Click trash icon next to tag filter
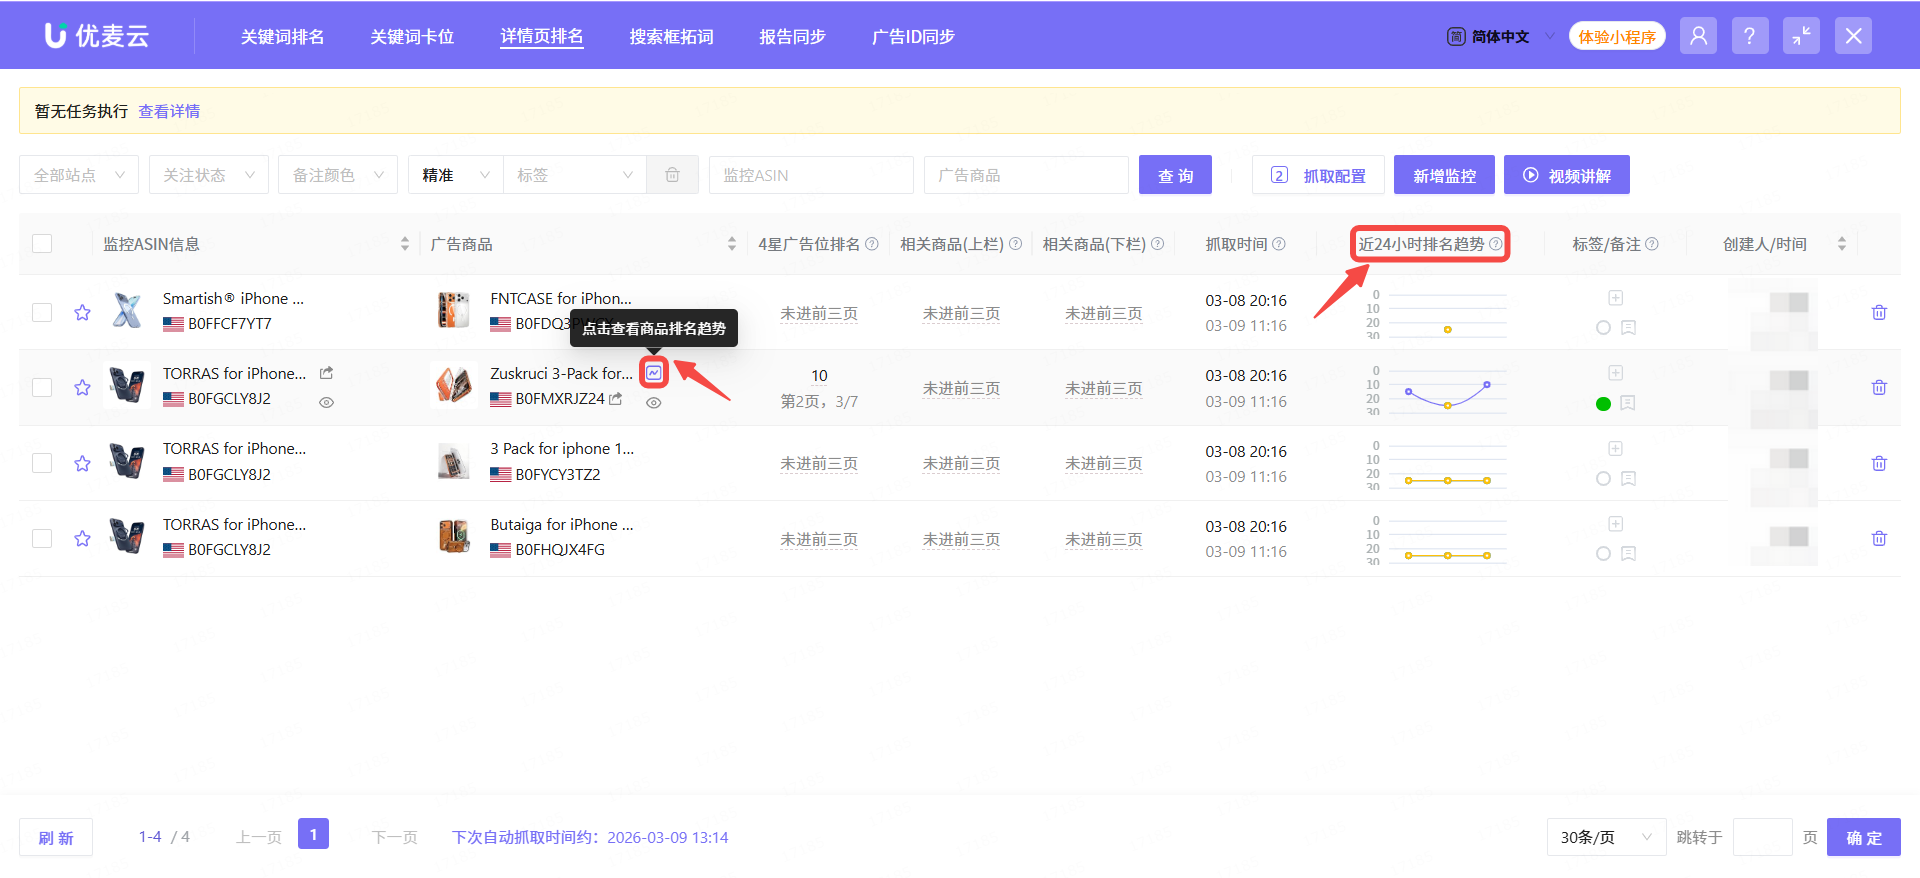This screenshot has height=878, width=1920. coord(672,175)
